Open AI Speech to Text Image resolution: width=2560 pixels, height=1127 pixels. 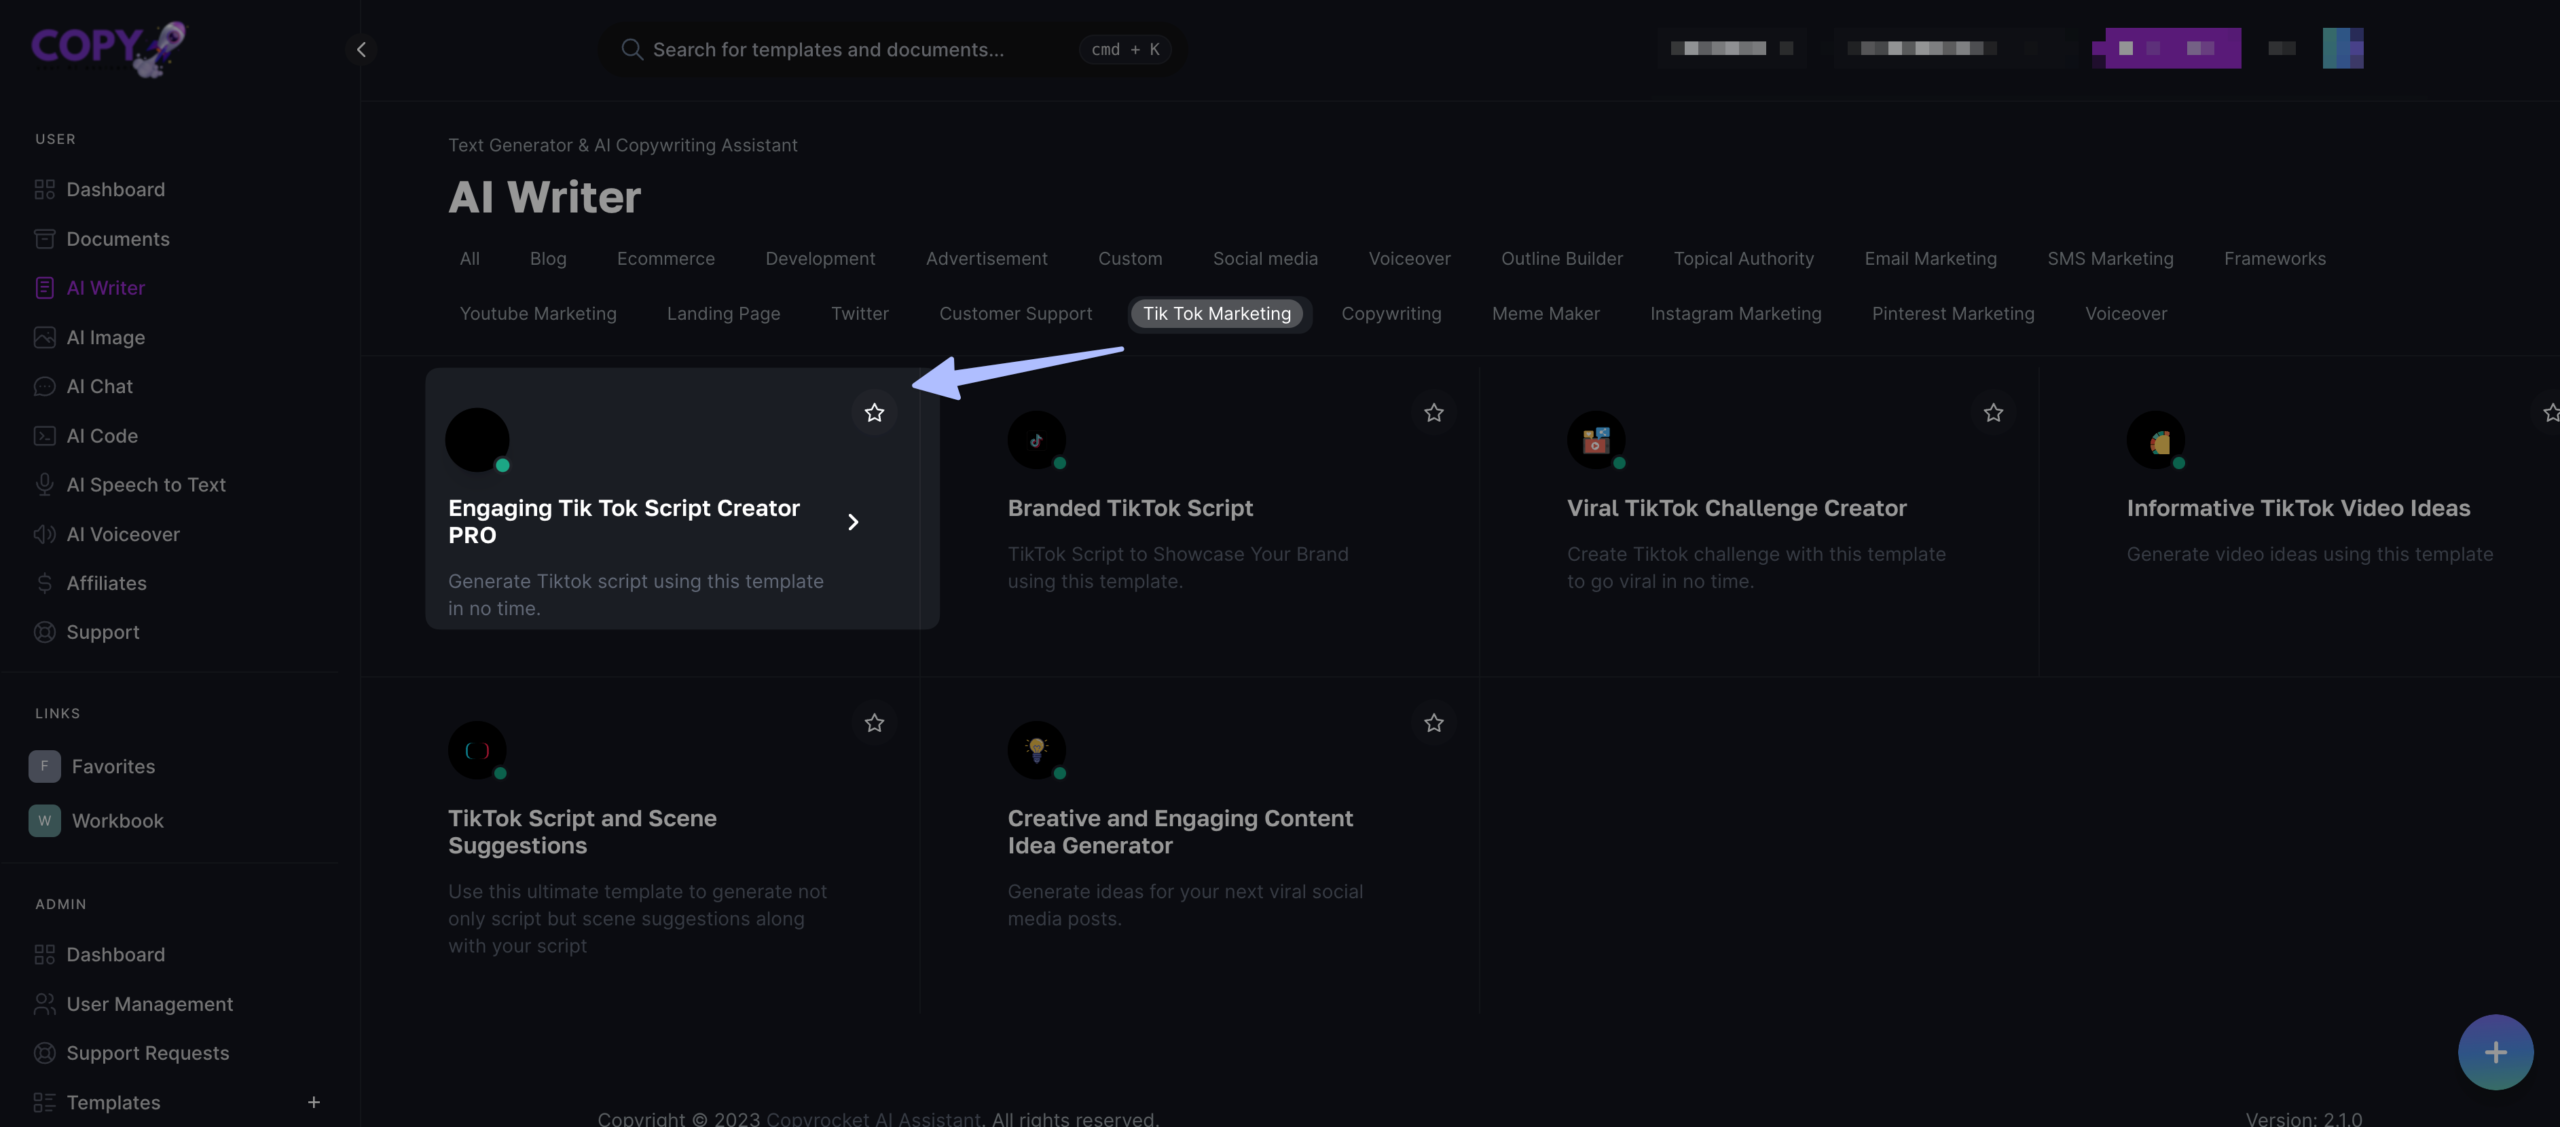[146, 485]
